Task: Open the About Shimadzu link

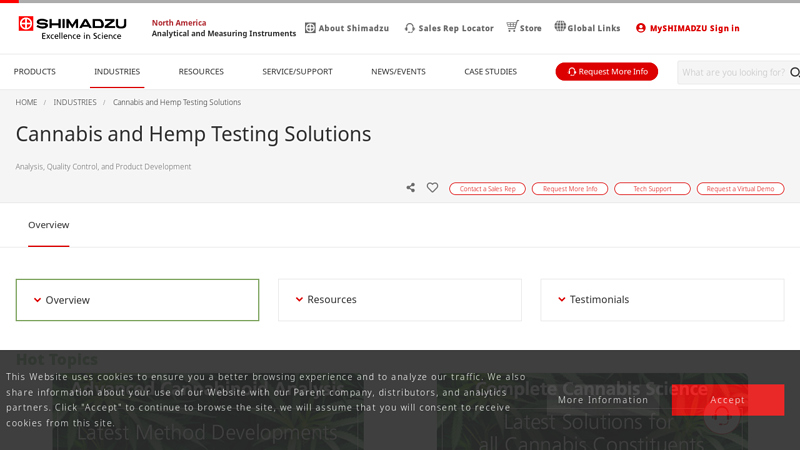Action: 354,28
